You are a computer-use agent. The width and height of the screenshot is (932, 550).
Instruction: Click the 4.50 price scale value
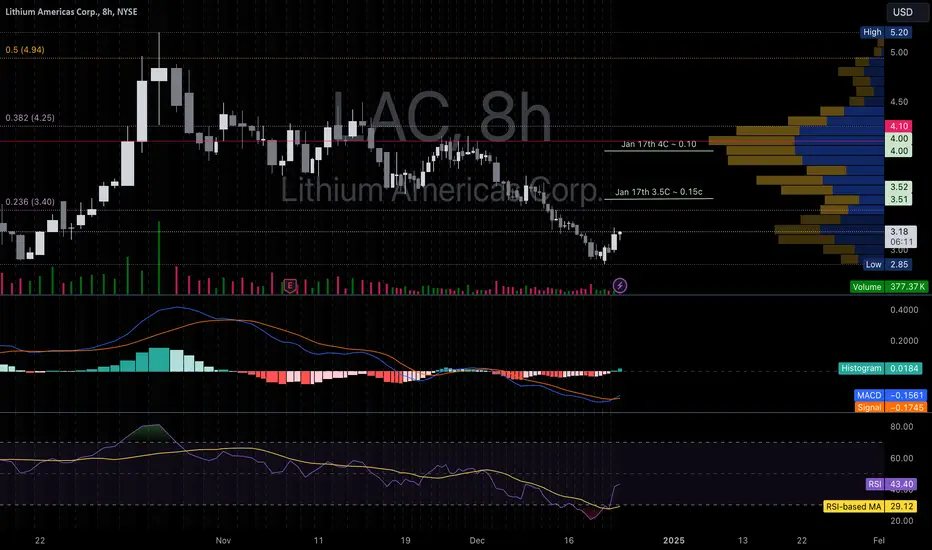(899, 102)
